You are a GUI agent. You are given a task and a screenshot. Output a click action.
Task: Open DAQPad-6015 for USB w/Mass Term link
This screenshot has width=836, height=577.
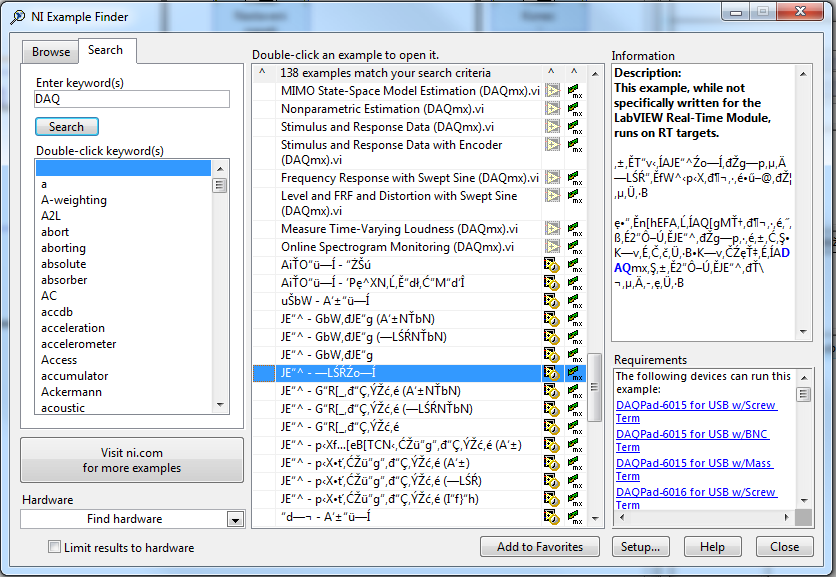[x=694, y=469]
